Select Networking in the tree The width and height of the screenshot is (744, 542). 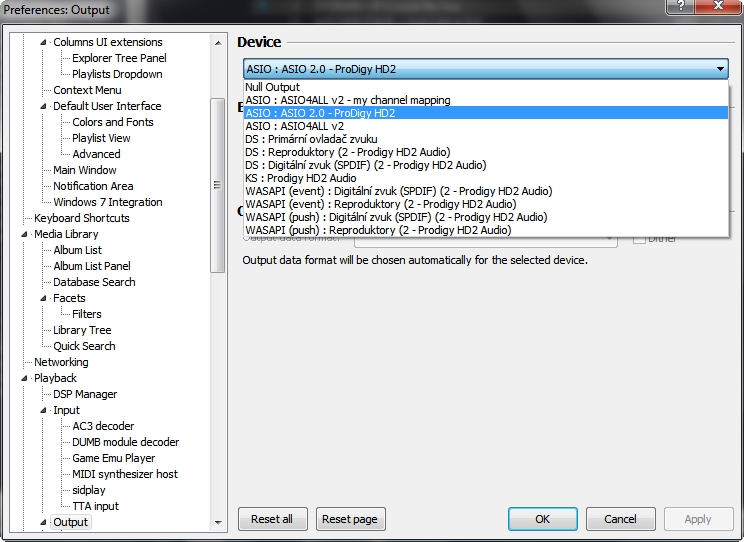[x=61, y=363]
